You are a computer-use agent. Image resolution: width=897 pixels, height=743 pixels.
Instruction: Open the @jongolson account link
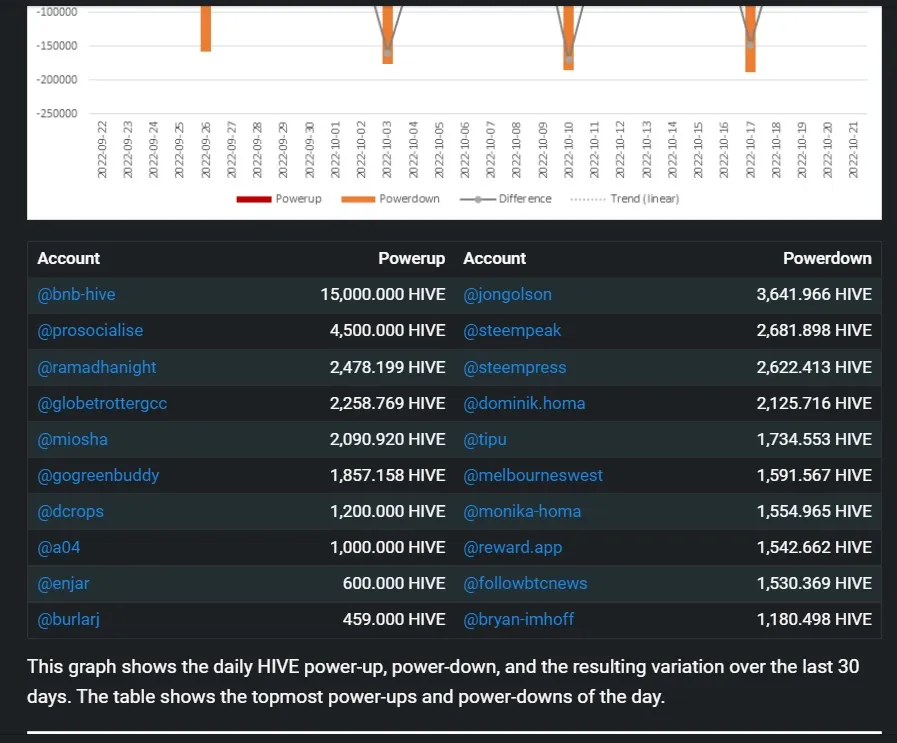[x=507, y=295]
